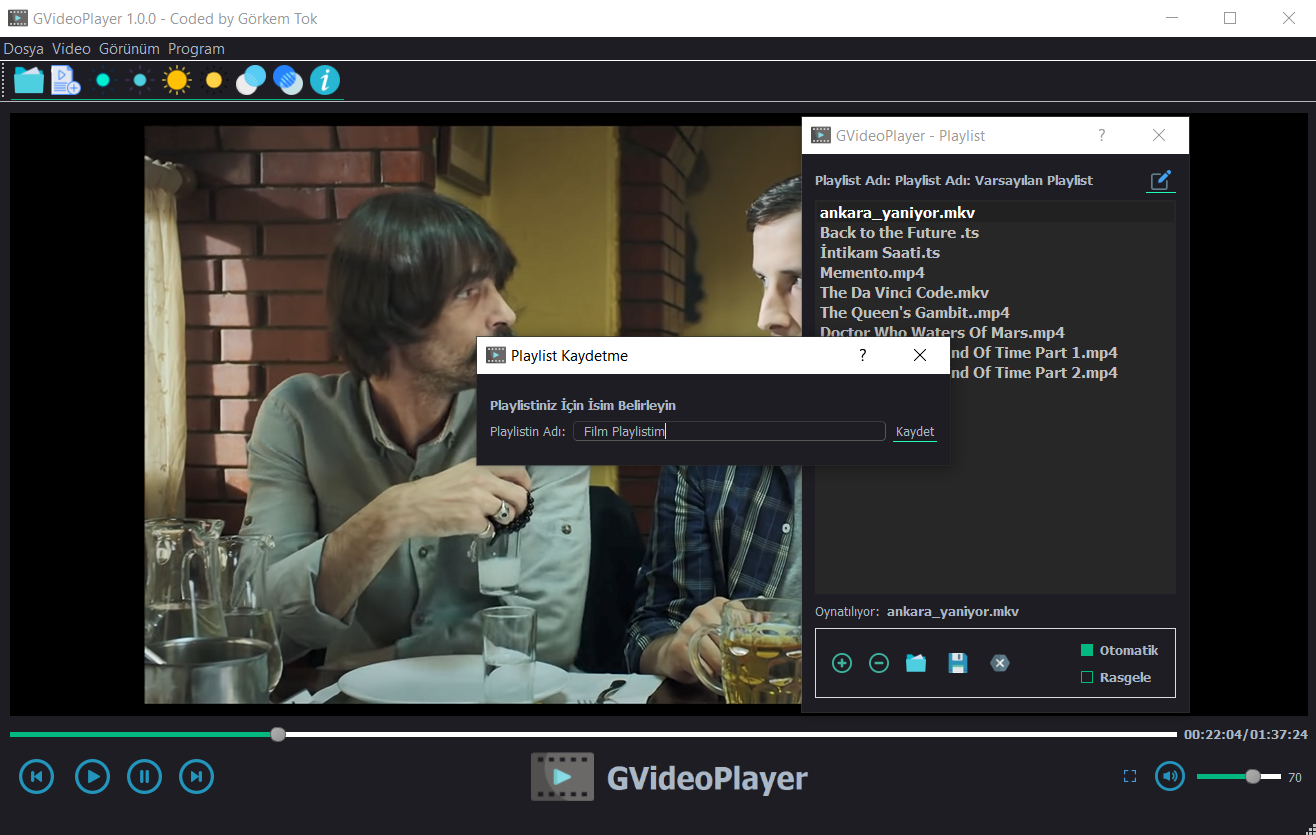Remove a video using the minus icon

coord(878,662)
